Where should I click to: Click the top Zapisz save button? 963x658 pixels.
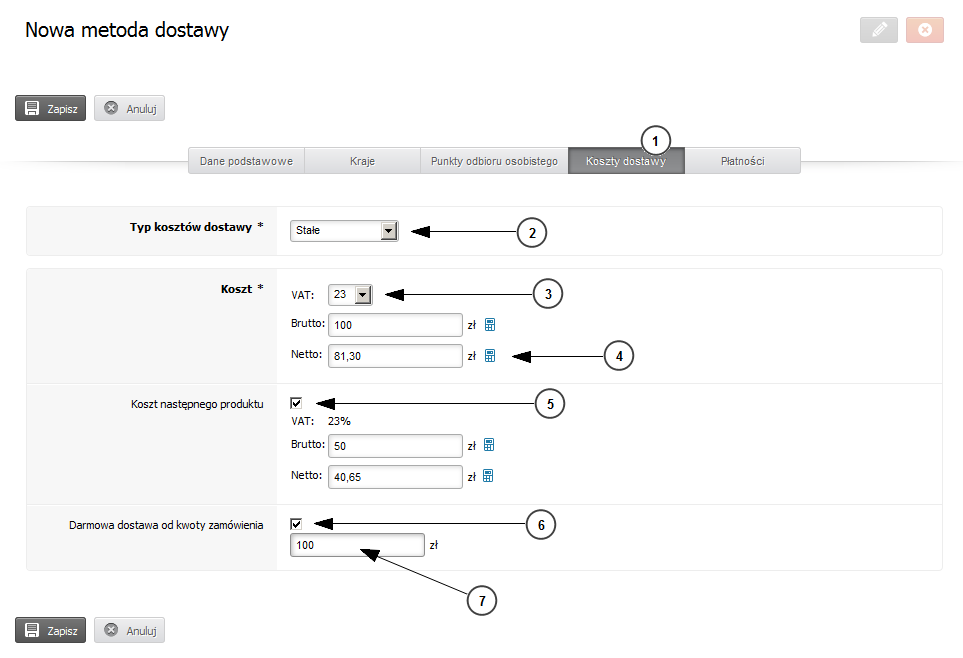click(50, 108)
